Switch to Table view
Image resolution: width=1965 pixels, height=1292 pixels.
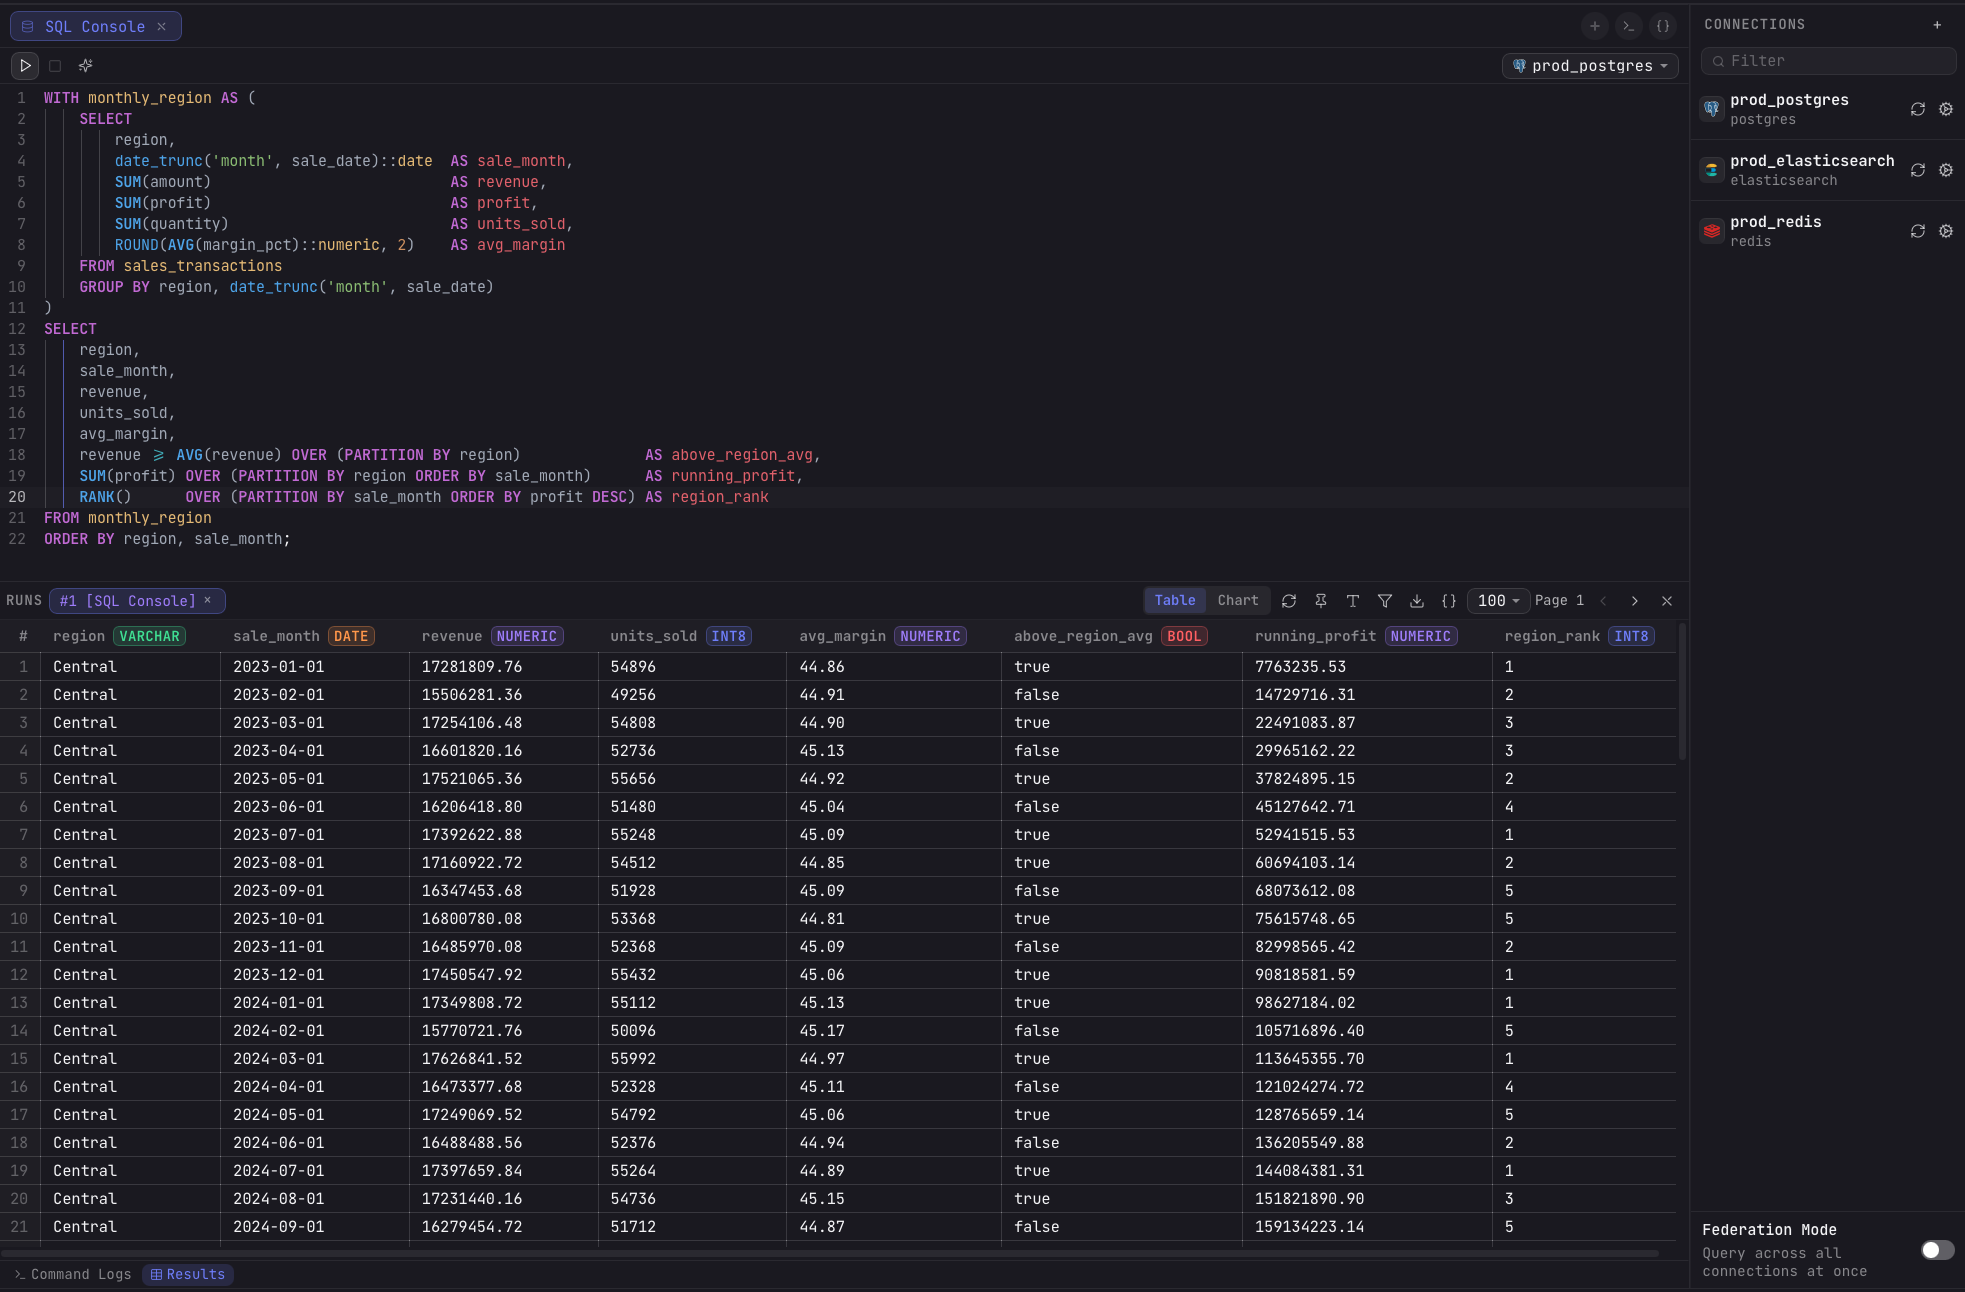[x=1175, y=600]
